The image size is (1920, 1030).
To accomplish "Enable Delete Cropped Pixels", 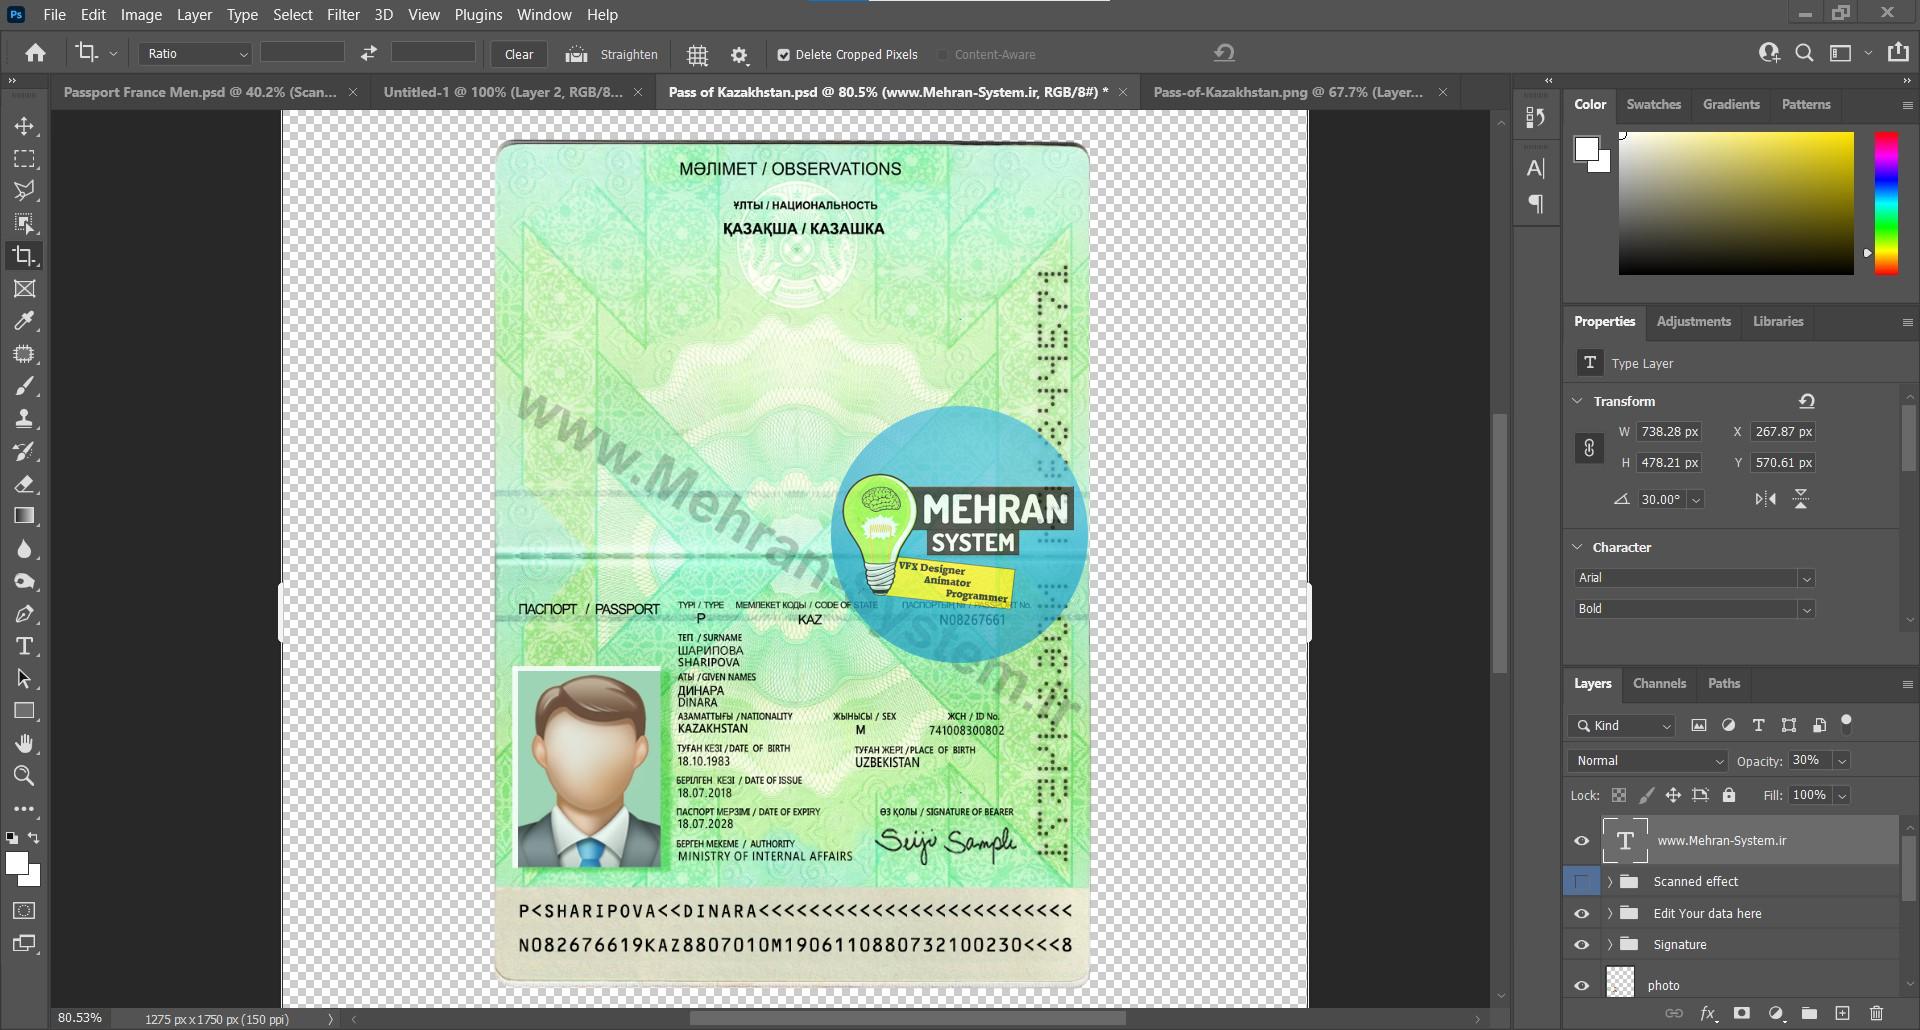I will coord(786,55).
